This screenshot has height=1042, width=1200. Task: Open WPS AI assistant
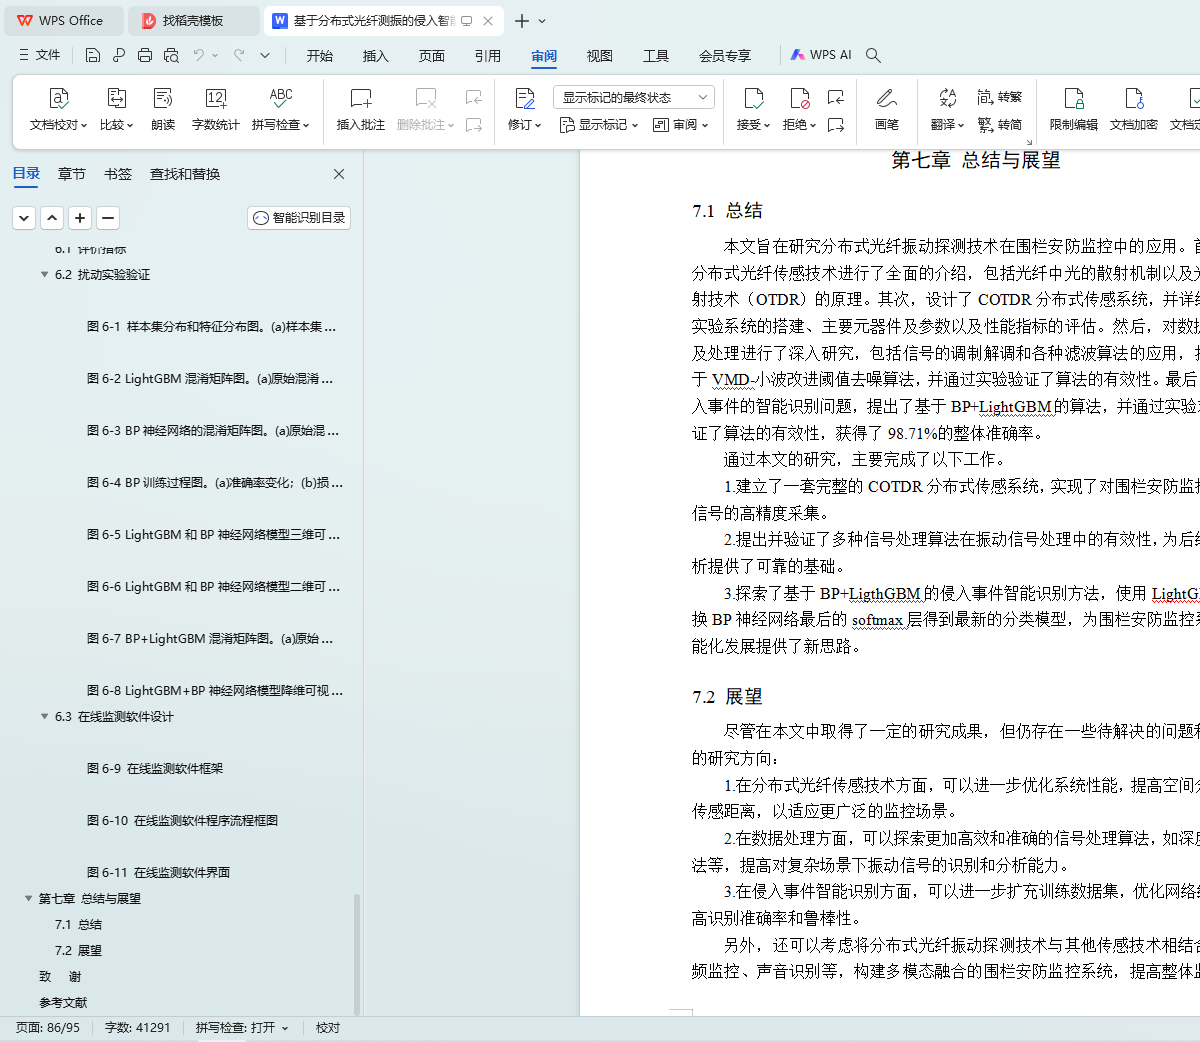821,55
